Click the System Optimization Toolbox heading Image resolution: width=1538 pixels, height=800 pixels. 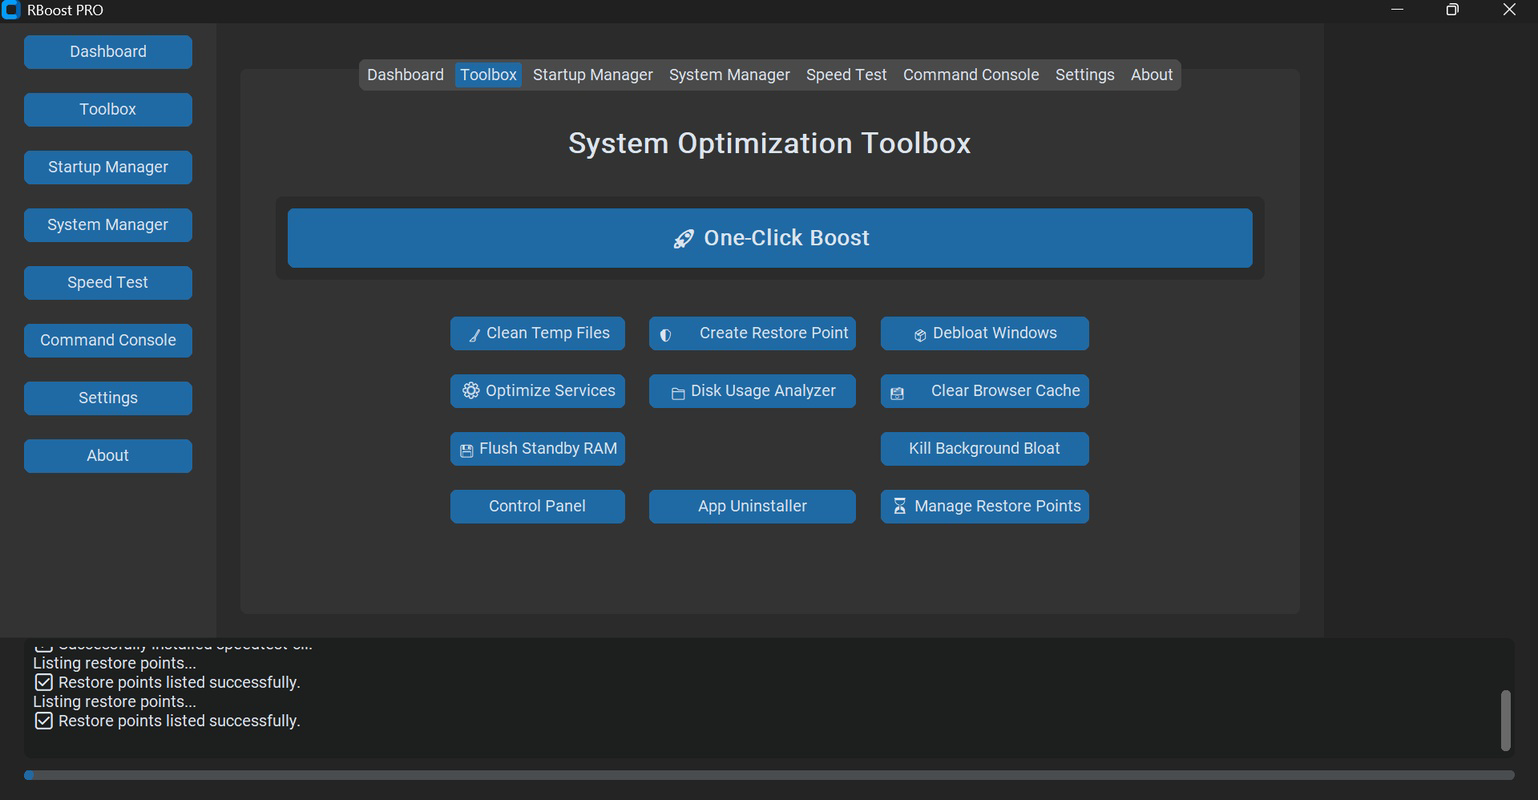pos(769,143)
